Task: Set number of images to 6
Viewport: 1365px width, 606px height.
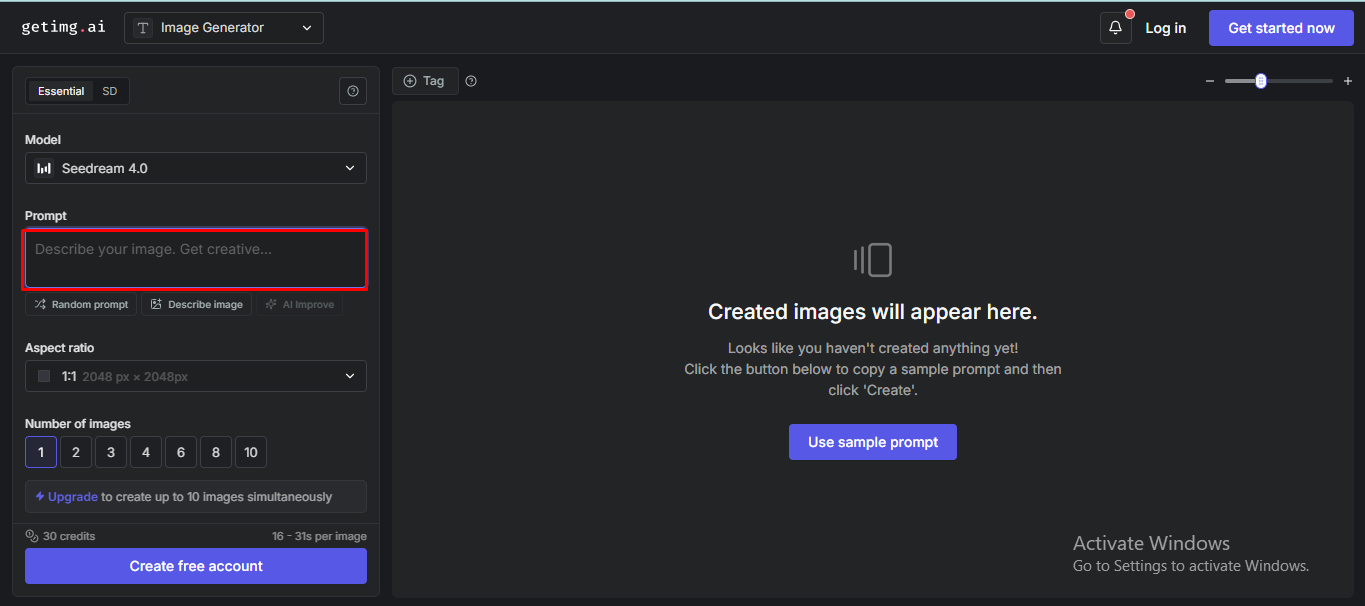Action: [x=181, y=452]
